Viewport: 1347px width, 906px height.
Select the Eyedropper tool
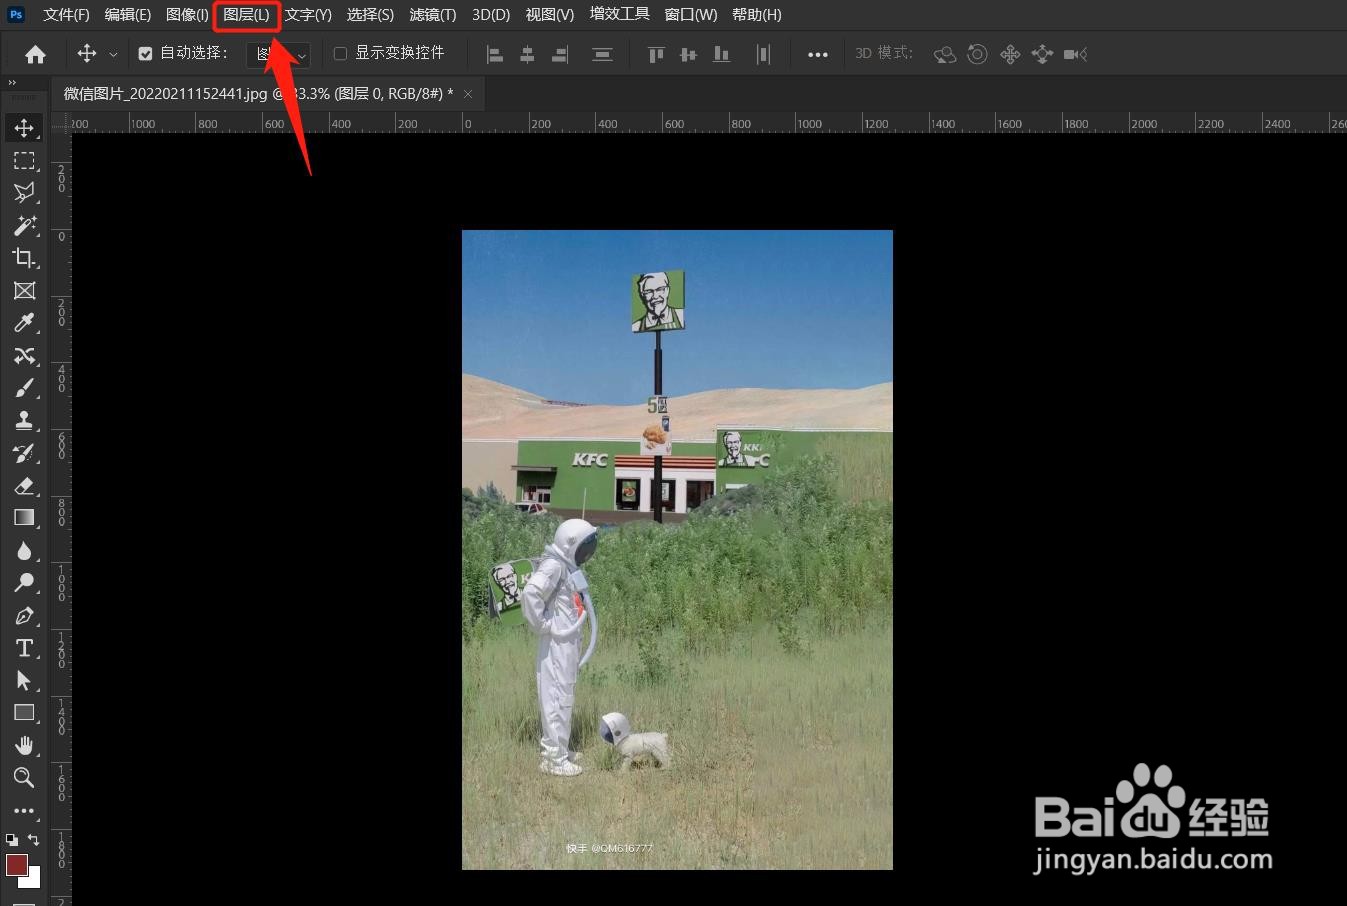[x=24, y=322]
